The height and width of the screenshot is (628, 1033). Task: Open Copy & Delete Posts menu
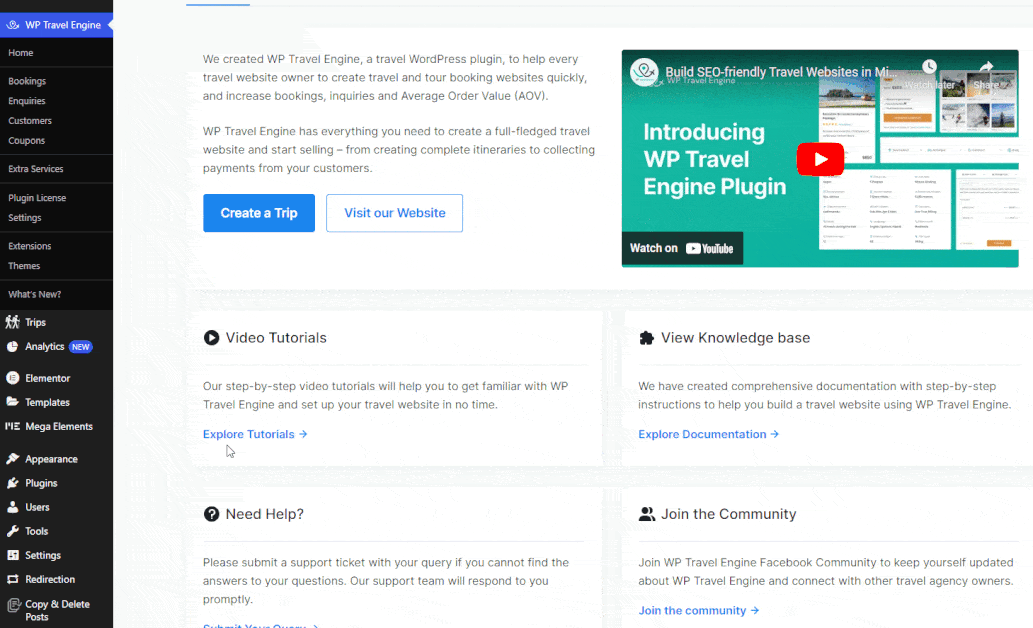point(56,610)
